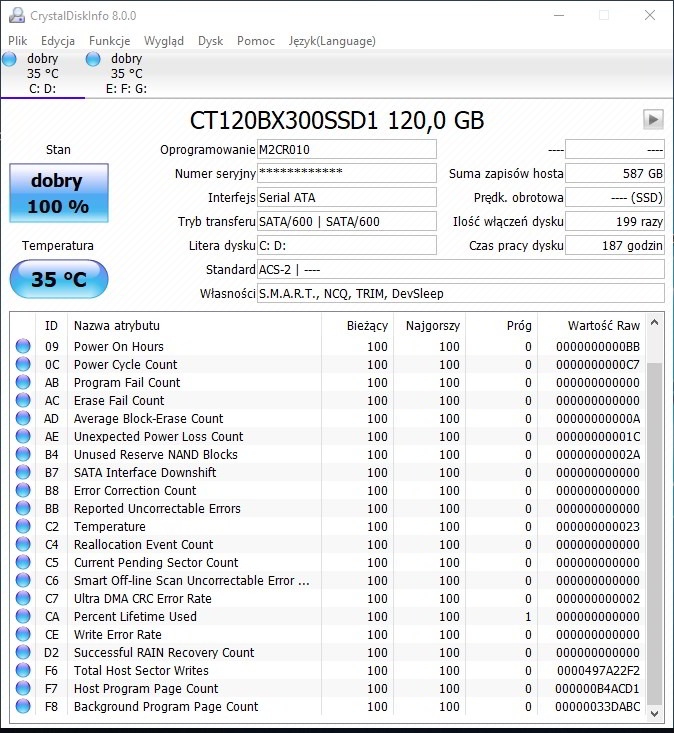Click the status orb for Error Correction Count
The width and height of the screenshot is (674, 733).
(x=23, y=490)
